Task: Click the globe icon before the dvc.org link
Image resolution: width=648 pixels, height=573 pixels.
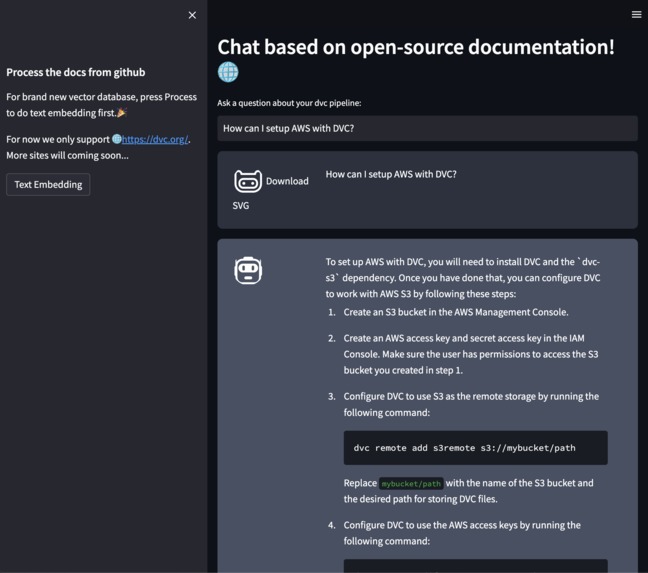Action: (117, 139)
